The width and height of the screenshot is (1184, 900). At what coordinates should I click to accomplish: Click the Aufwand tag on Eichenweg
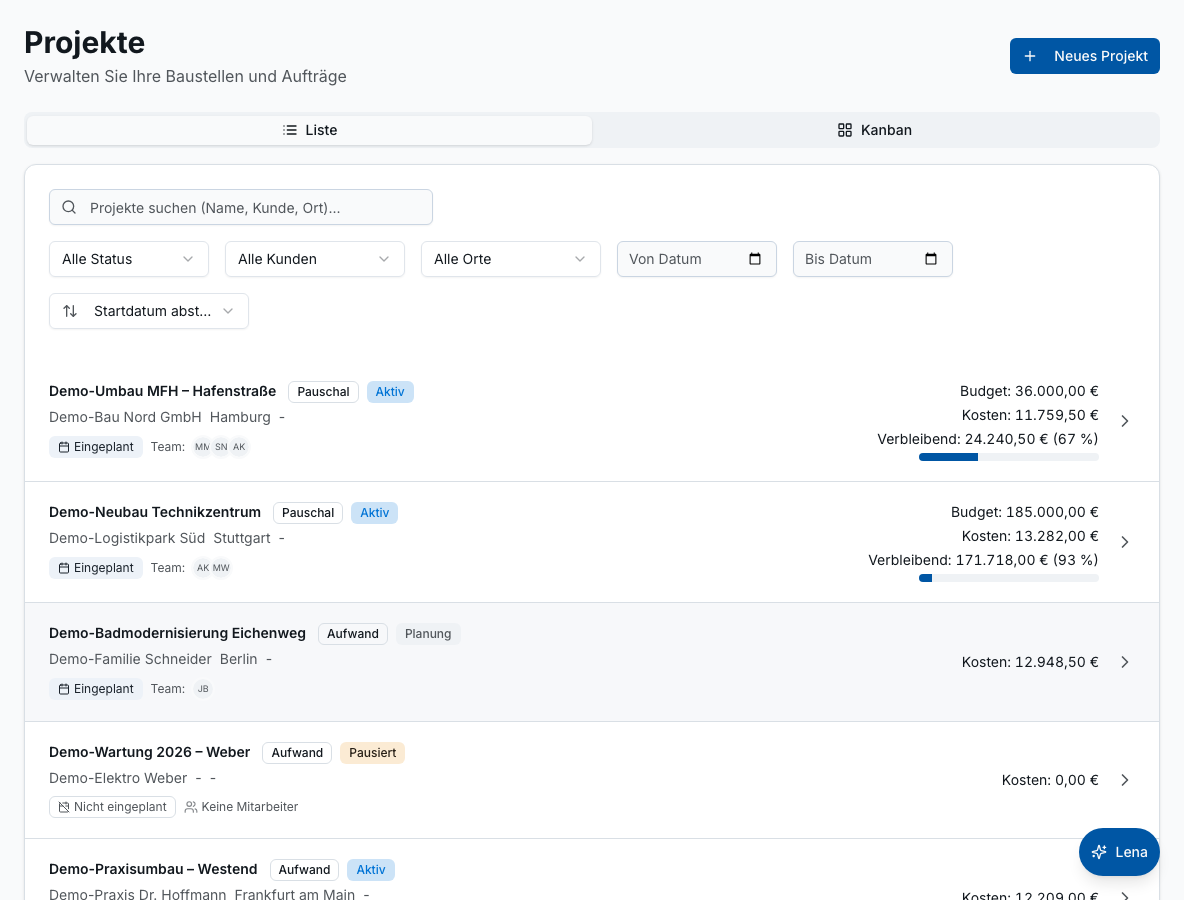(353, 633)
